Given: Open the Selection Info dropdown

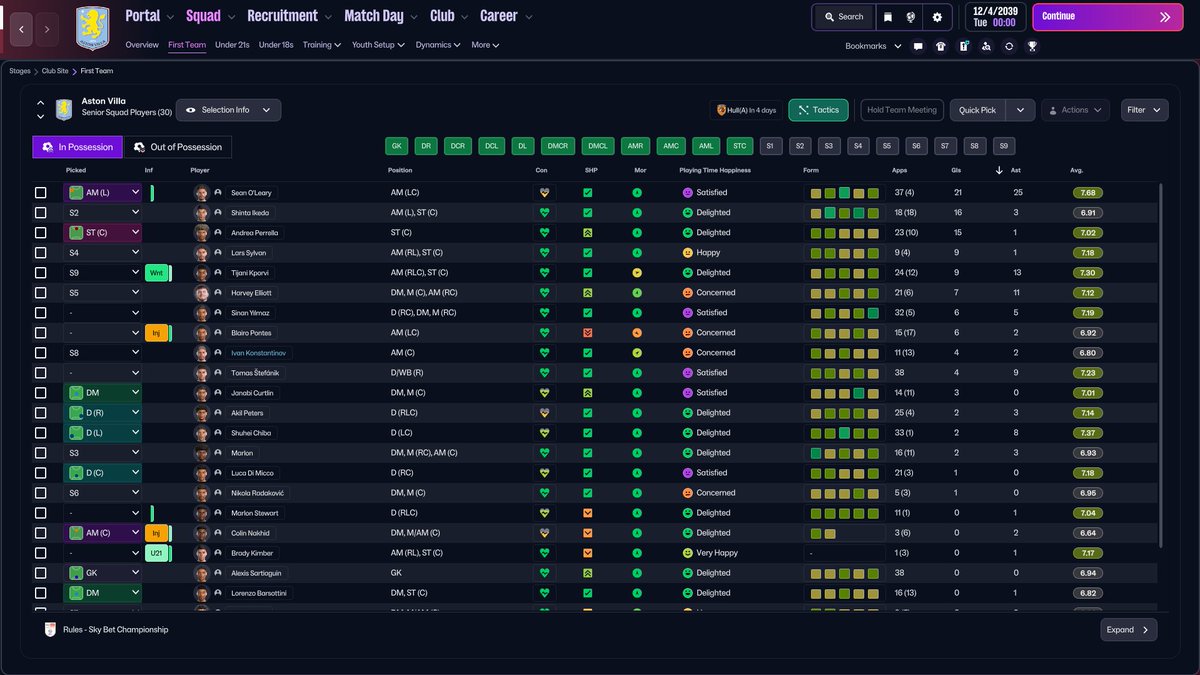Looking at the screenshot, I should pos(229,110).
